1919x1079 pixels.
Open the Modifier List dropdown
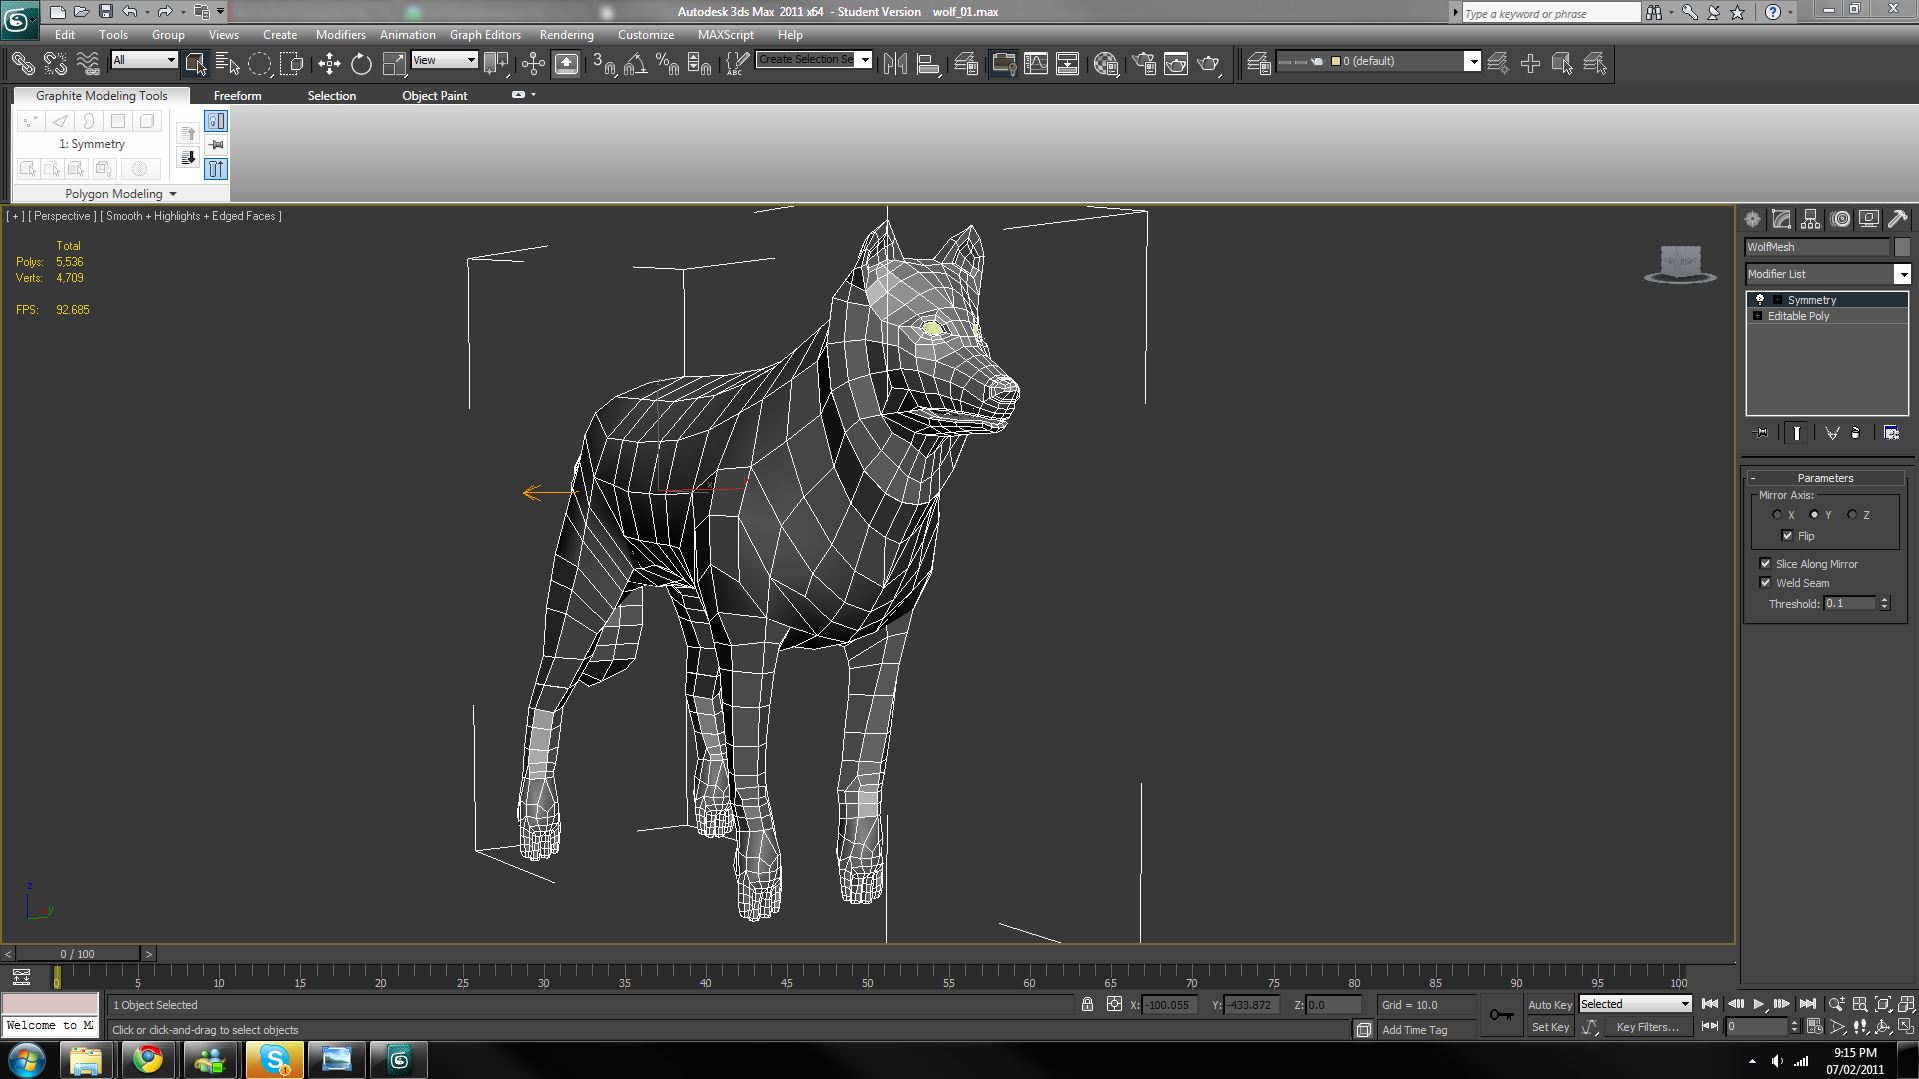tap(1903, 273)
